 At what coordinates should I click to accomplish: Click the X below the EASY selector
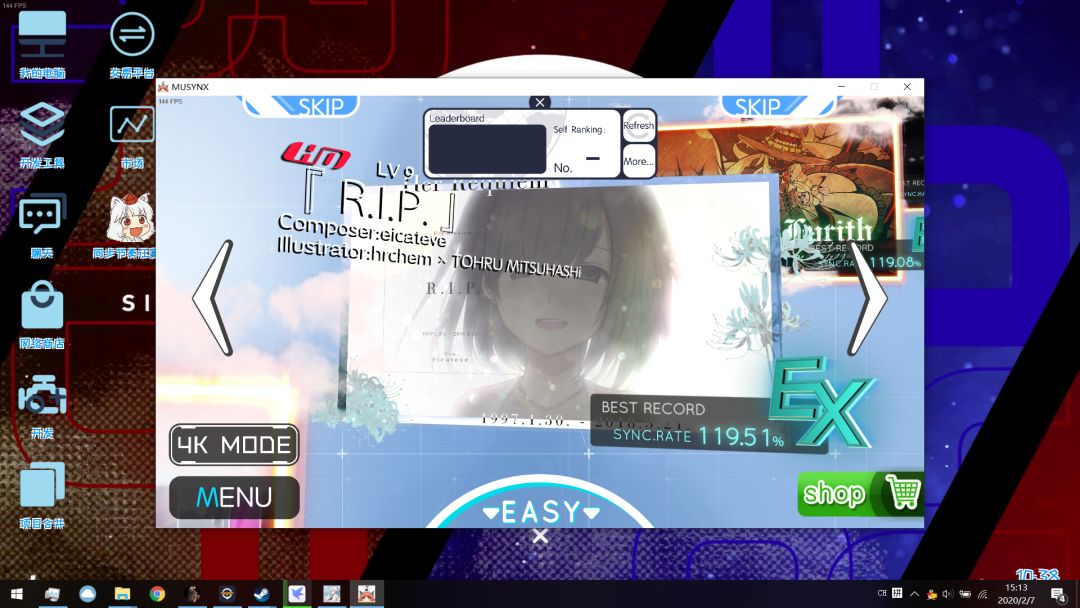(x=540, y=536)
